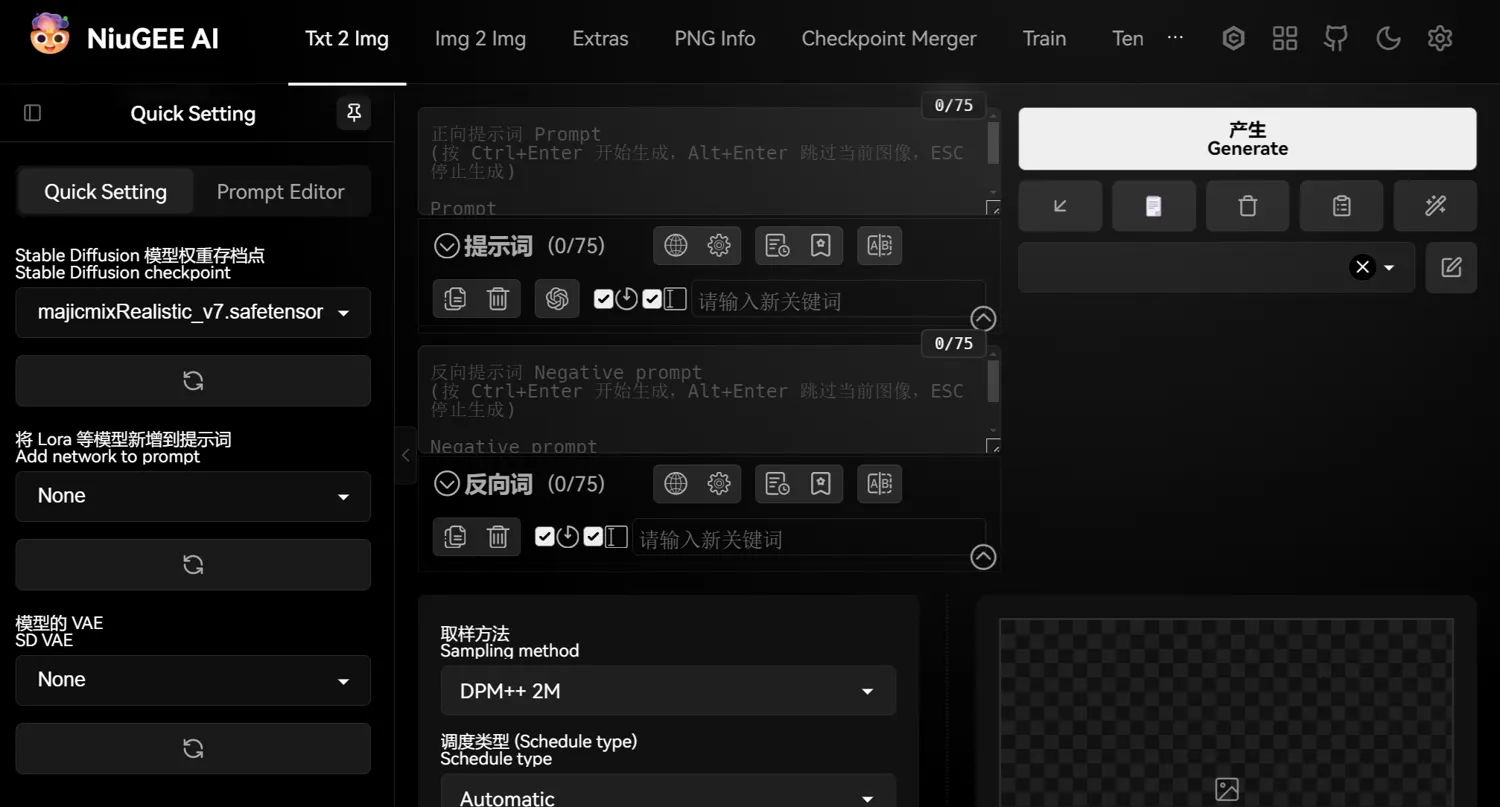Open the gear settings in 提示词 row

[719, 245]
